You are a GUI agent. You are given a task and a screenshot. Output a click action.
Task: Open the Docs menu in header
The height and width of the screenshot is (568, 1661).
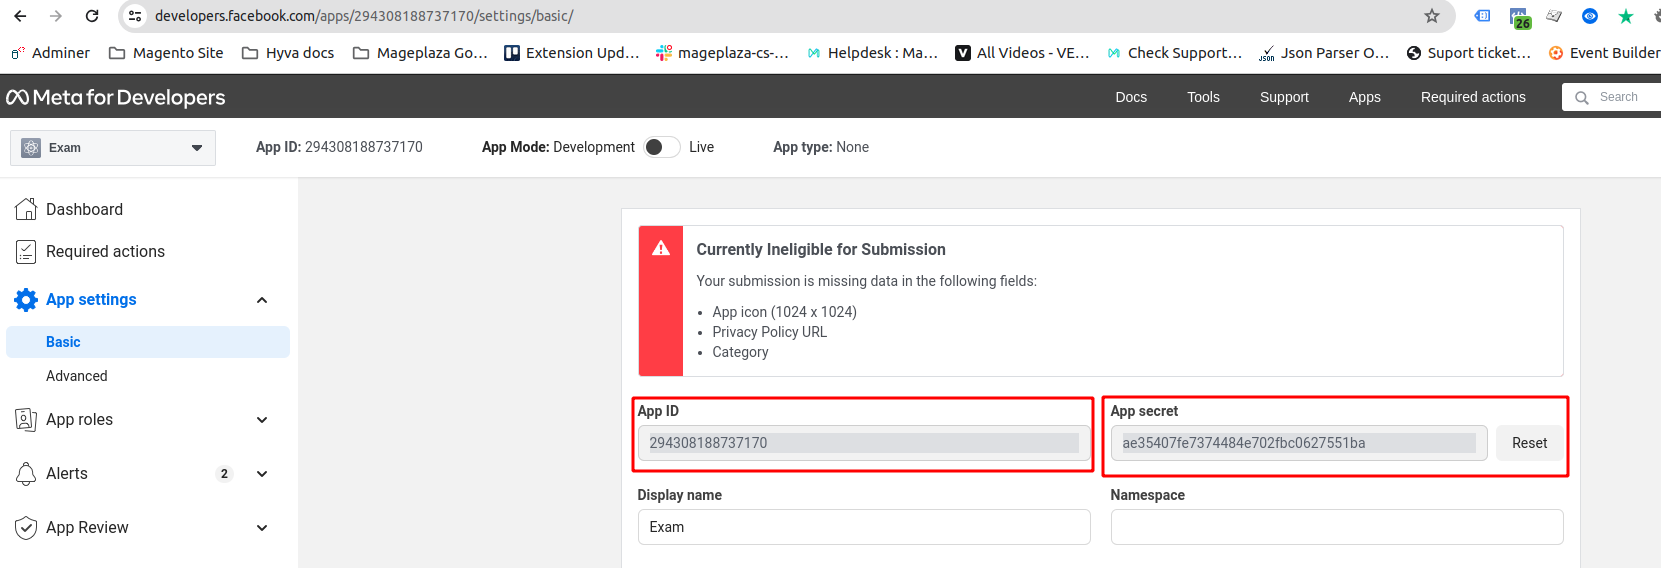1131,97
